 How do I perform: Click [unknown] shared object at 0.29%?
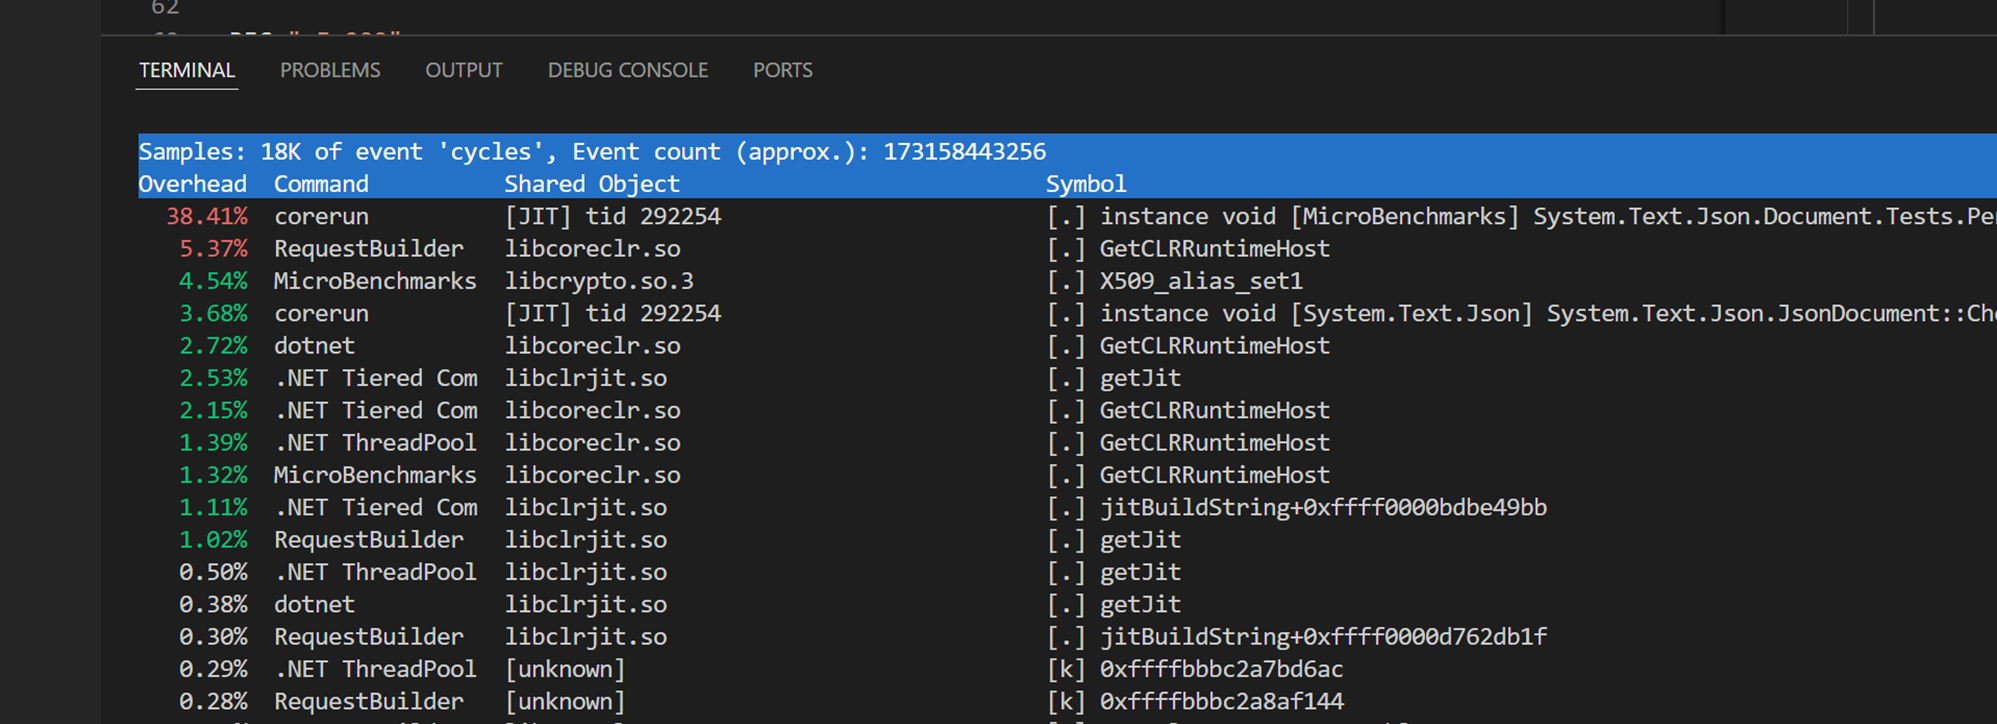tap(565, 669)
